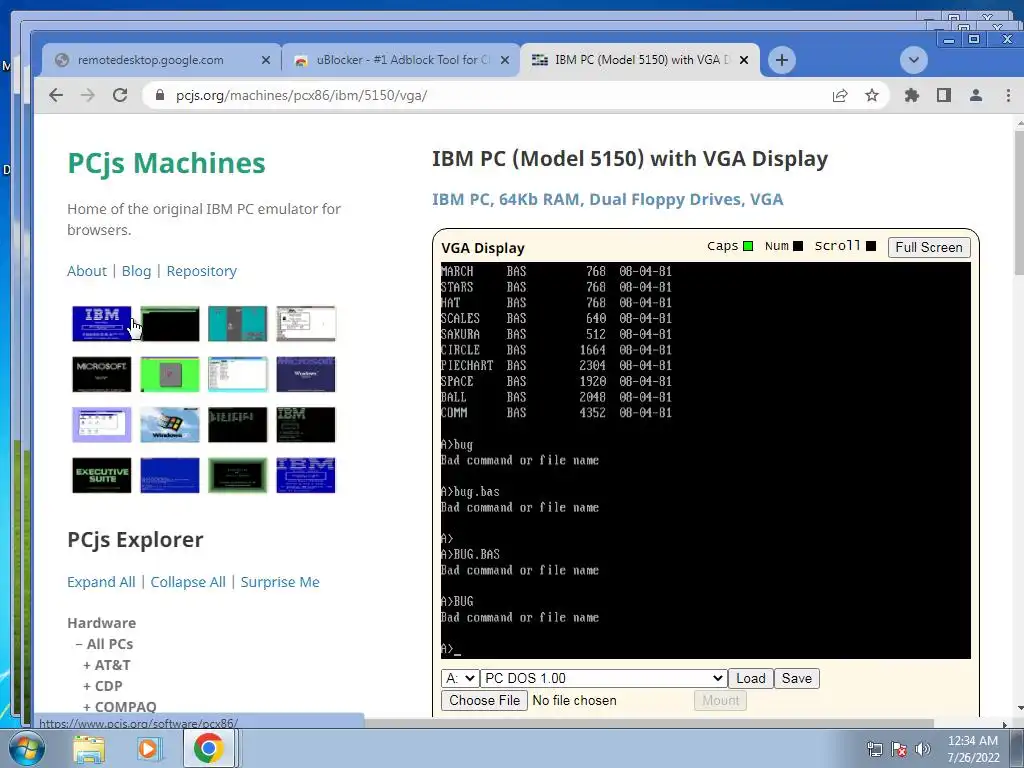
Task: Open the dark blue Windows thumbnail in second row
Action: (x=306, y=374)
